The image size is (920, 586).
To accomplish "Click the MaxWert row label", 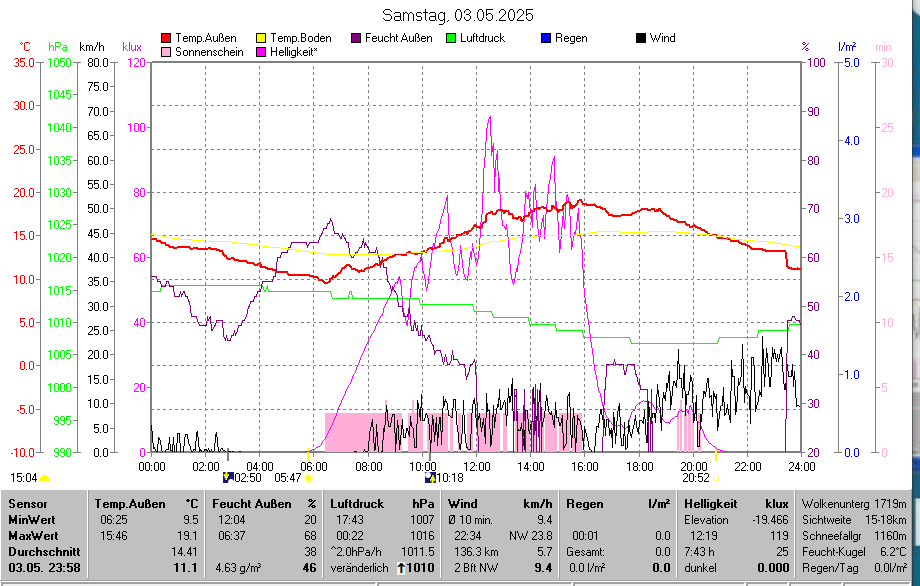I will tap(33, 536).
